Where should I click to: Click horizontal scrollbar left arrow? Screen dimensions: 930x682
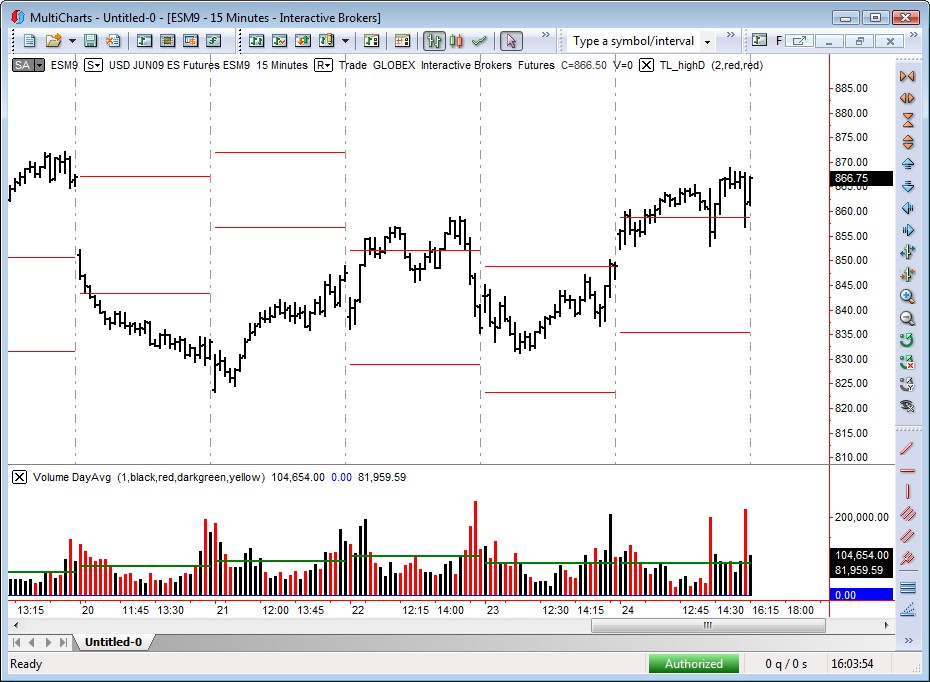(16, 625)
